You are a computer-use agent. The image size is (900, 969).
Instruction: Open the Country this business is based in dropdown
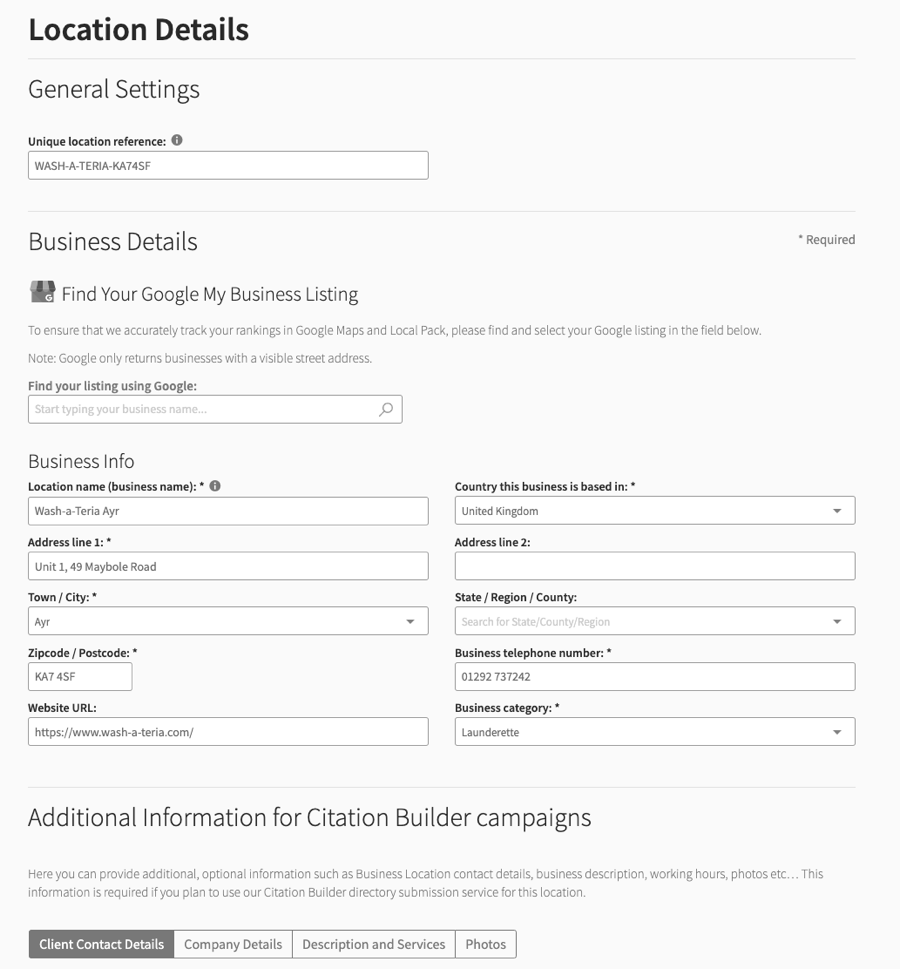[x=837, y=511]
